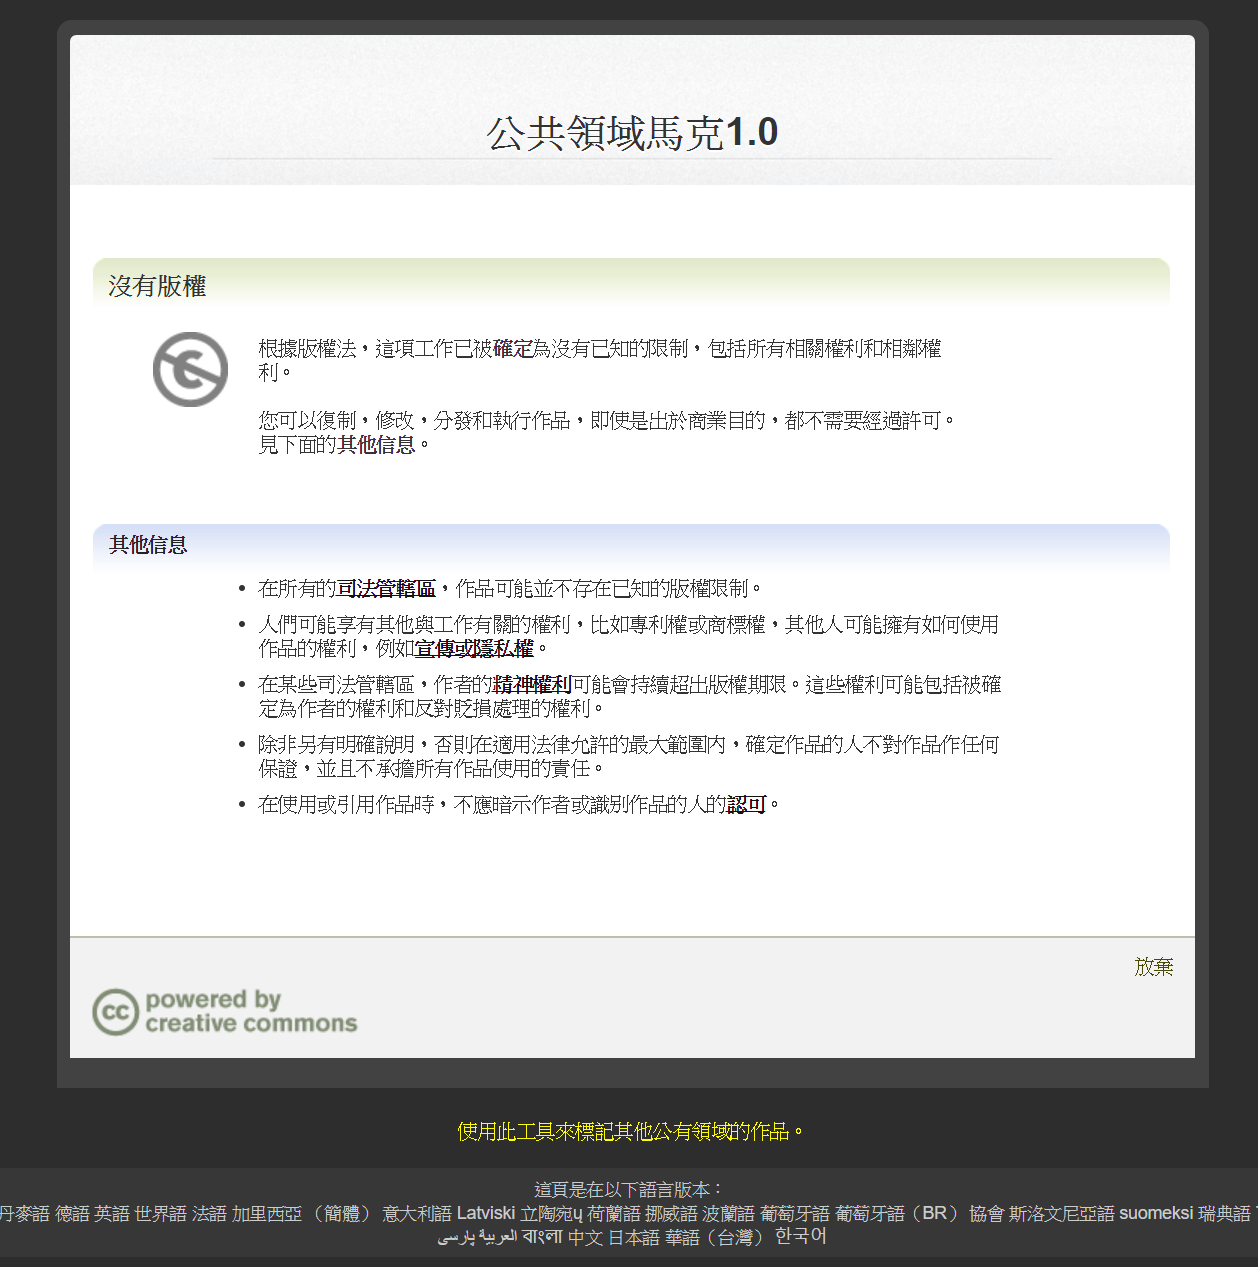The height and width of the screenshot is (1267, 1258).
Task: Click the Creative Commons CC logo icon
Action: (x=115, y=1011)
